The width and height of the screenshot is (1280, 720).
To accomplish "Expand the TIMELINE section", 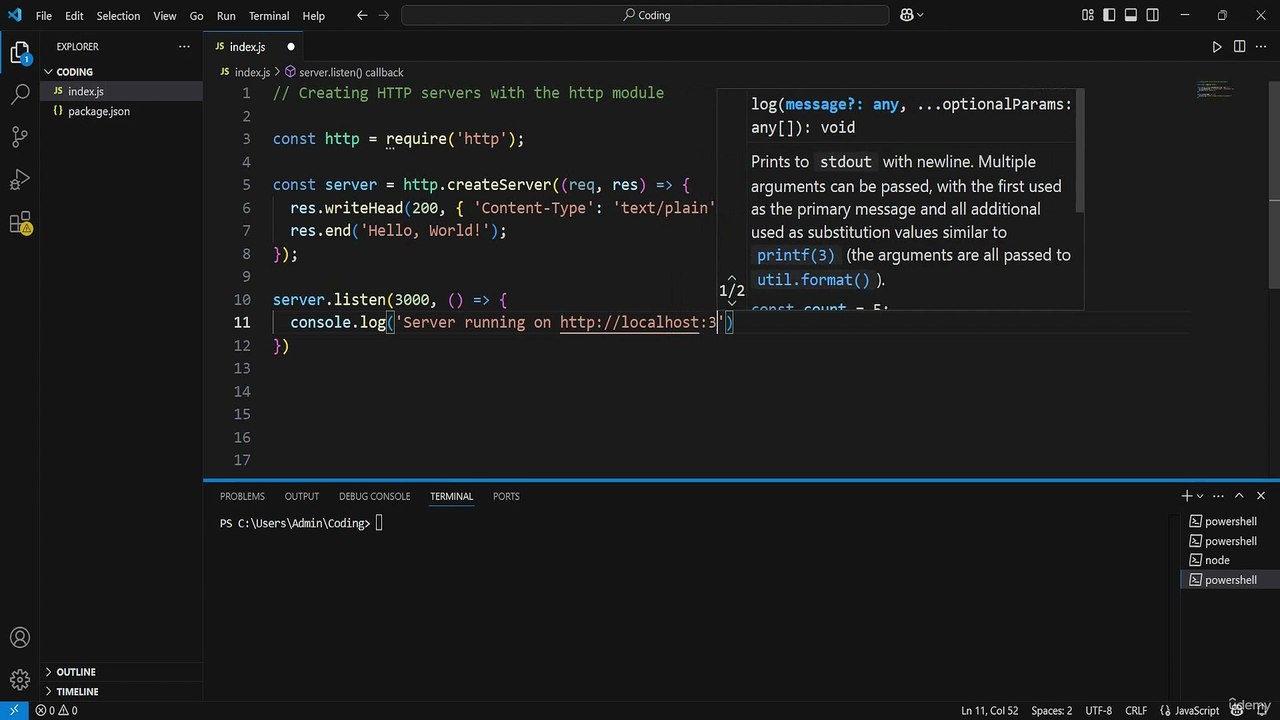I will (x=121, y=691).
